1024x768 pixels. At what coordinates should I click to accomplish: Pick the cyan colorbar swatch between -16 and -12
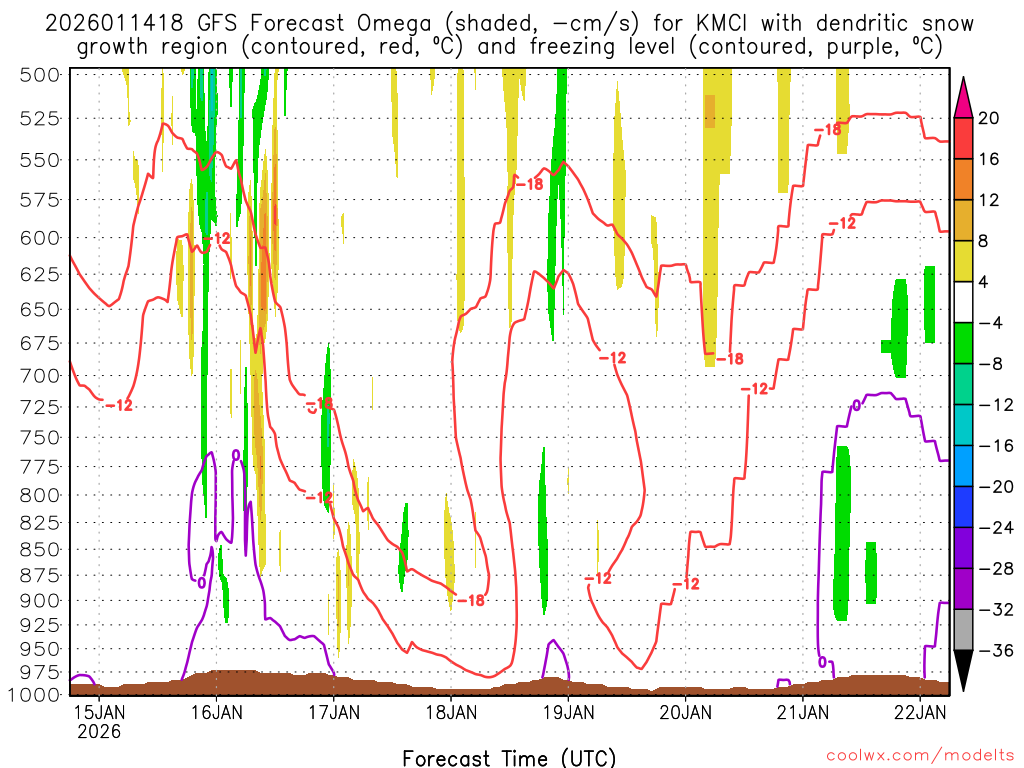click(963, 425)
